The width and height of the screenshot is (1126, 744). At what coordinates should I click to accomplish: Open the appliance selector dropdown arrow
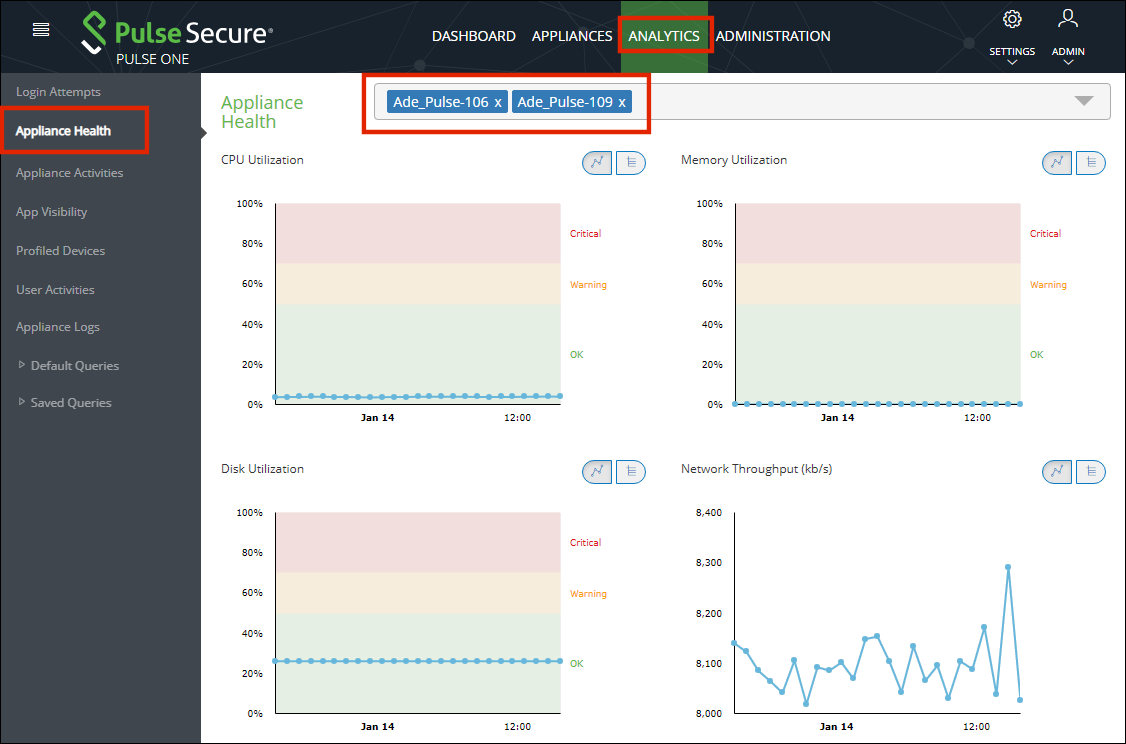[1084, 101]
